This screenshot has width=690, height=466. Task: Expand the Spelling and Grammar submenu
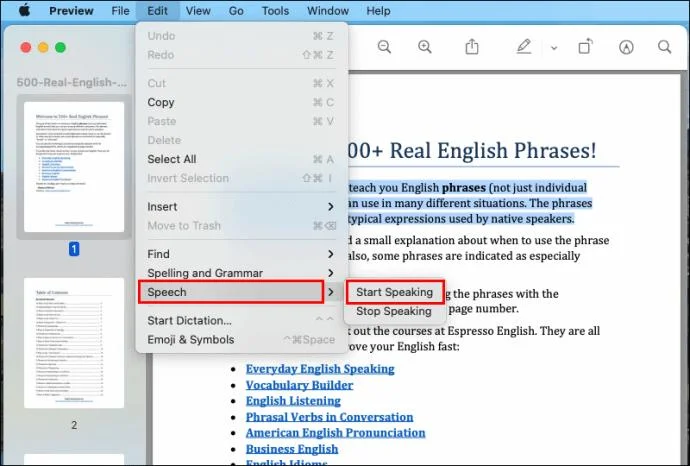point(241,273)
